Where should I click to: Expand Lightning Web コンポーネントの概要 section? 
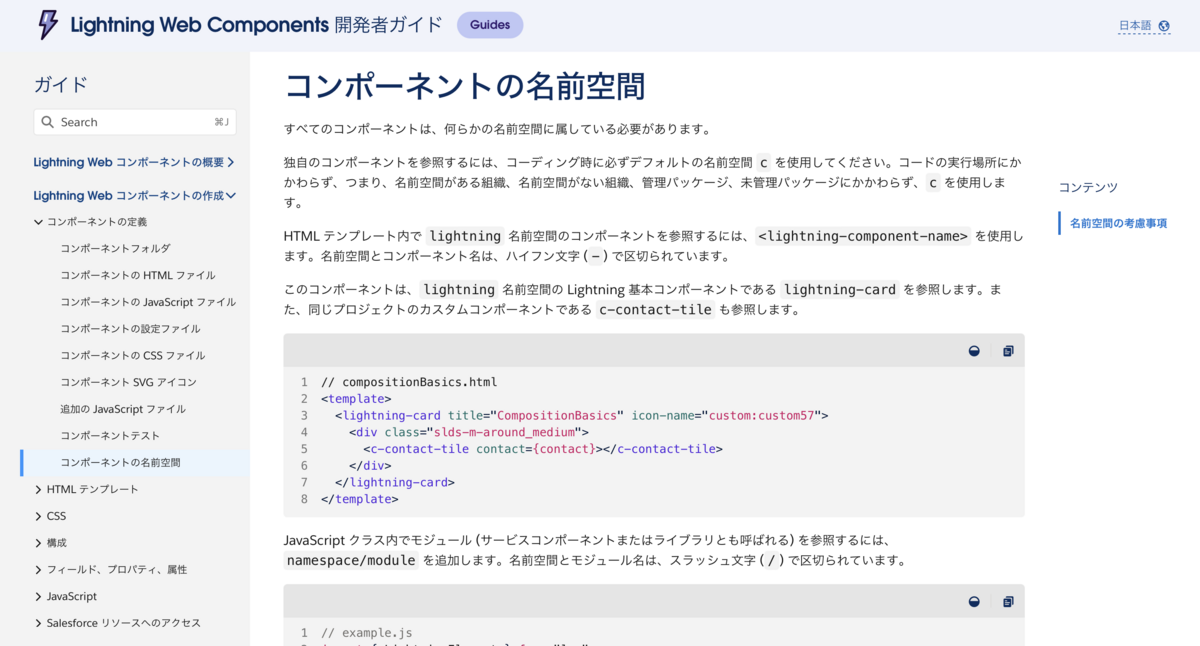tap(134, 162)
